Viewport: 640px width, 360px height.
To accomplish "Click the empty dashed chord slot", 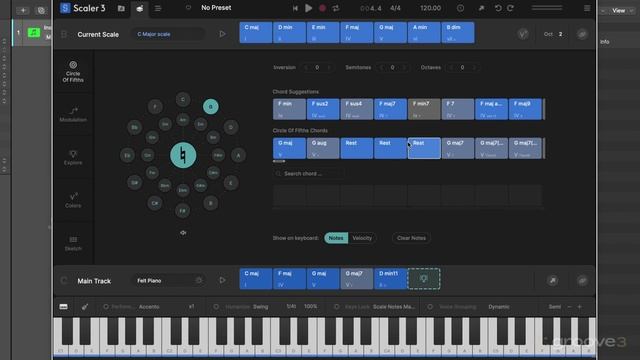I will pos(424,279).
